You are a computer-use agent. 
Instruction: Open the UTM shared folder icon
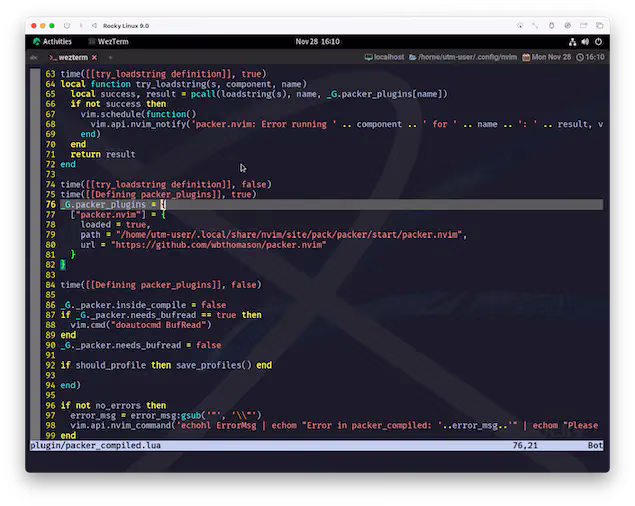(584, 26)
